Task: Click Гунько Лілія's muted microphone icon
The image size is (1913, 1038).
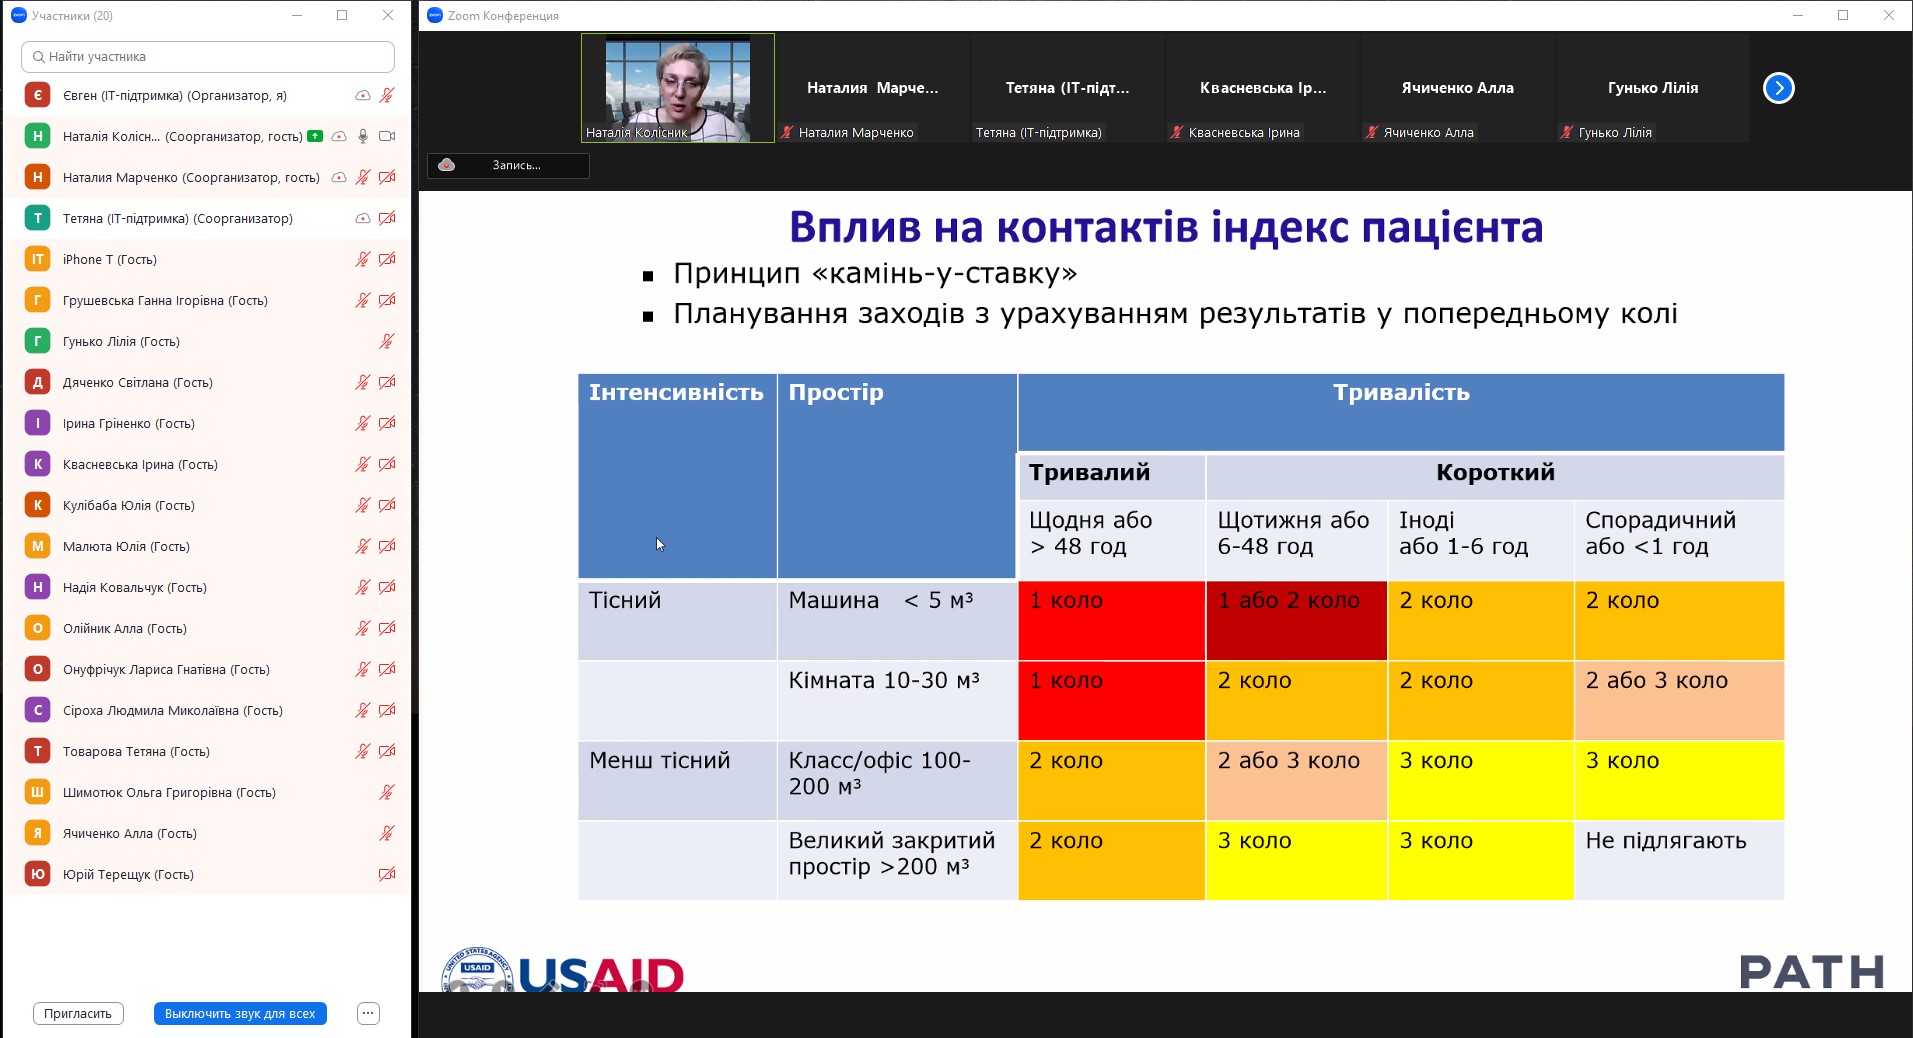Action: 387,342
